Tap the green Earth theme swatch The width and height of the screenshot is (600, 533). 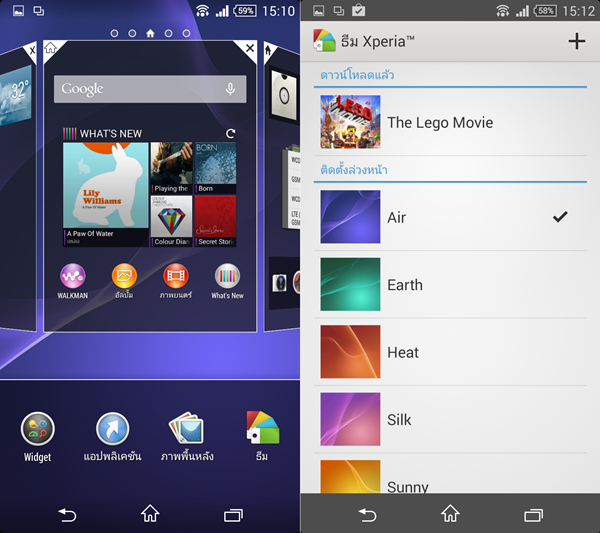[350, 284]
